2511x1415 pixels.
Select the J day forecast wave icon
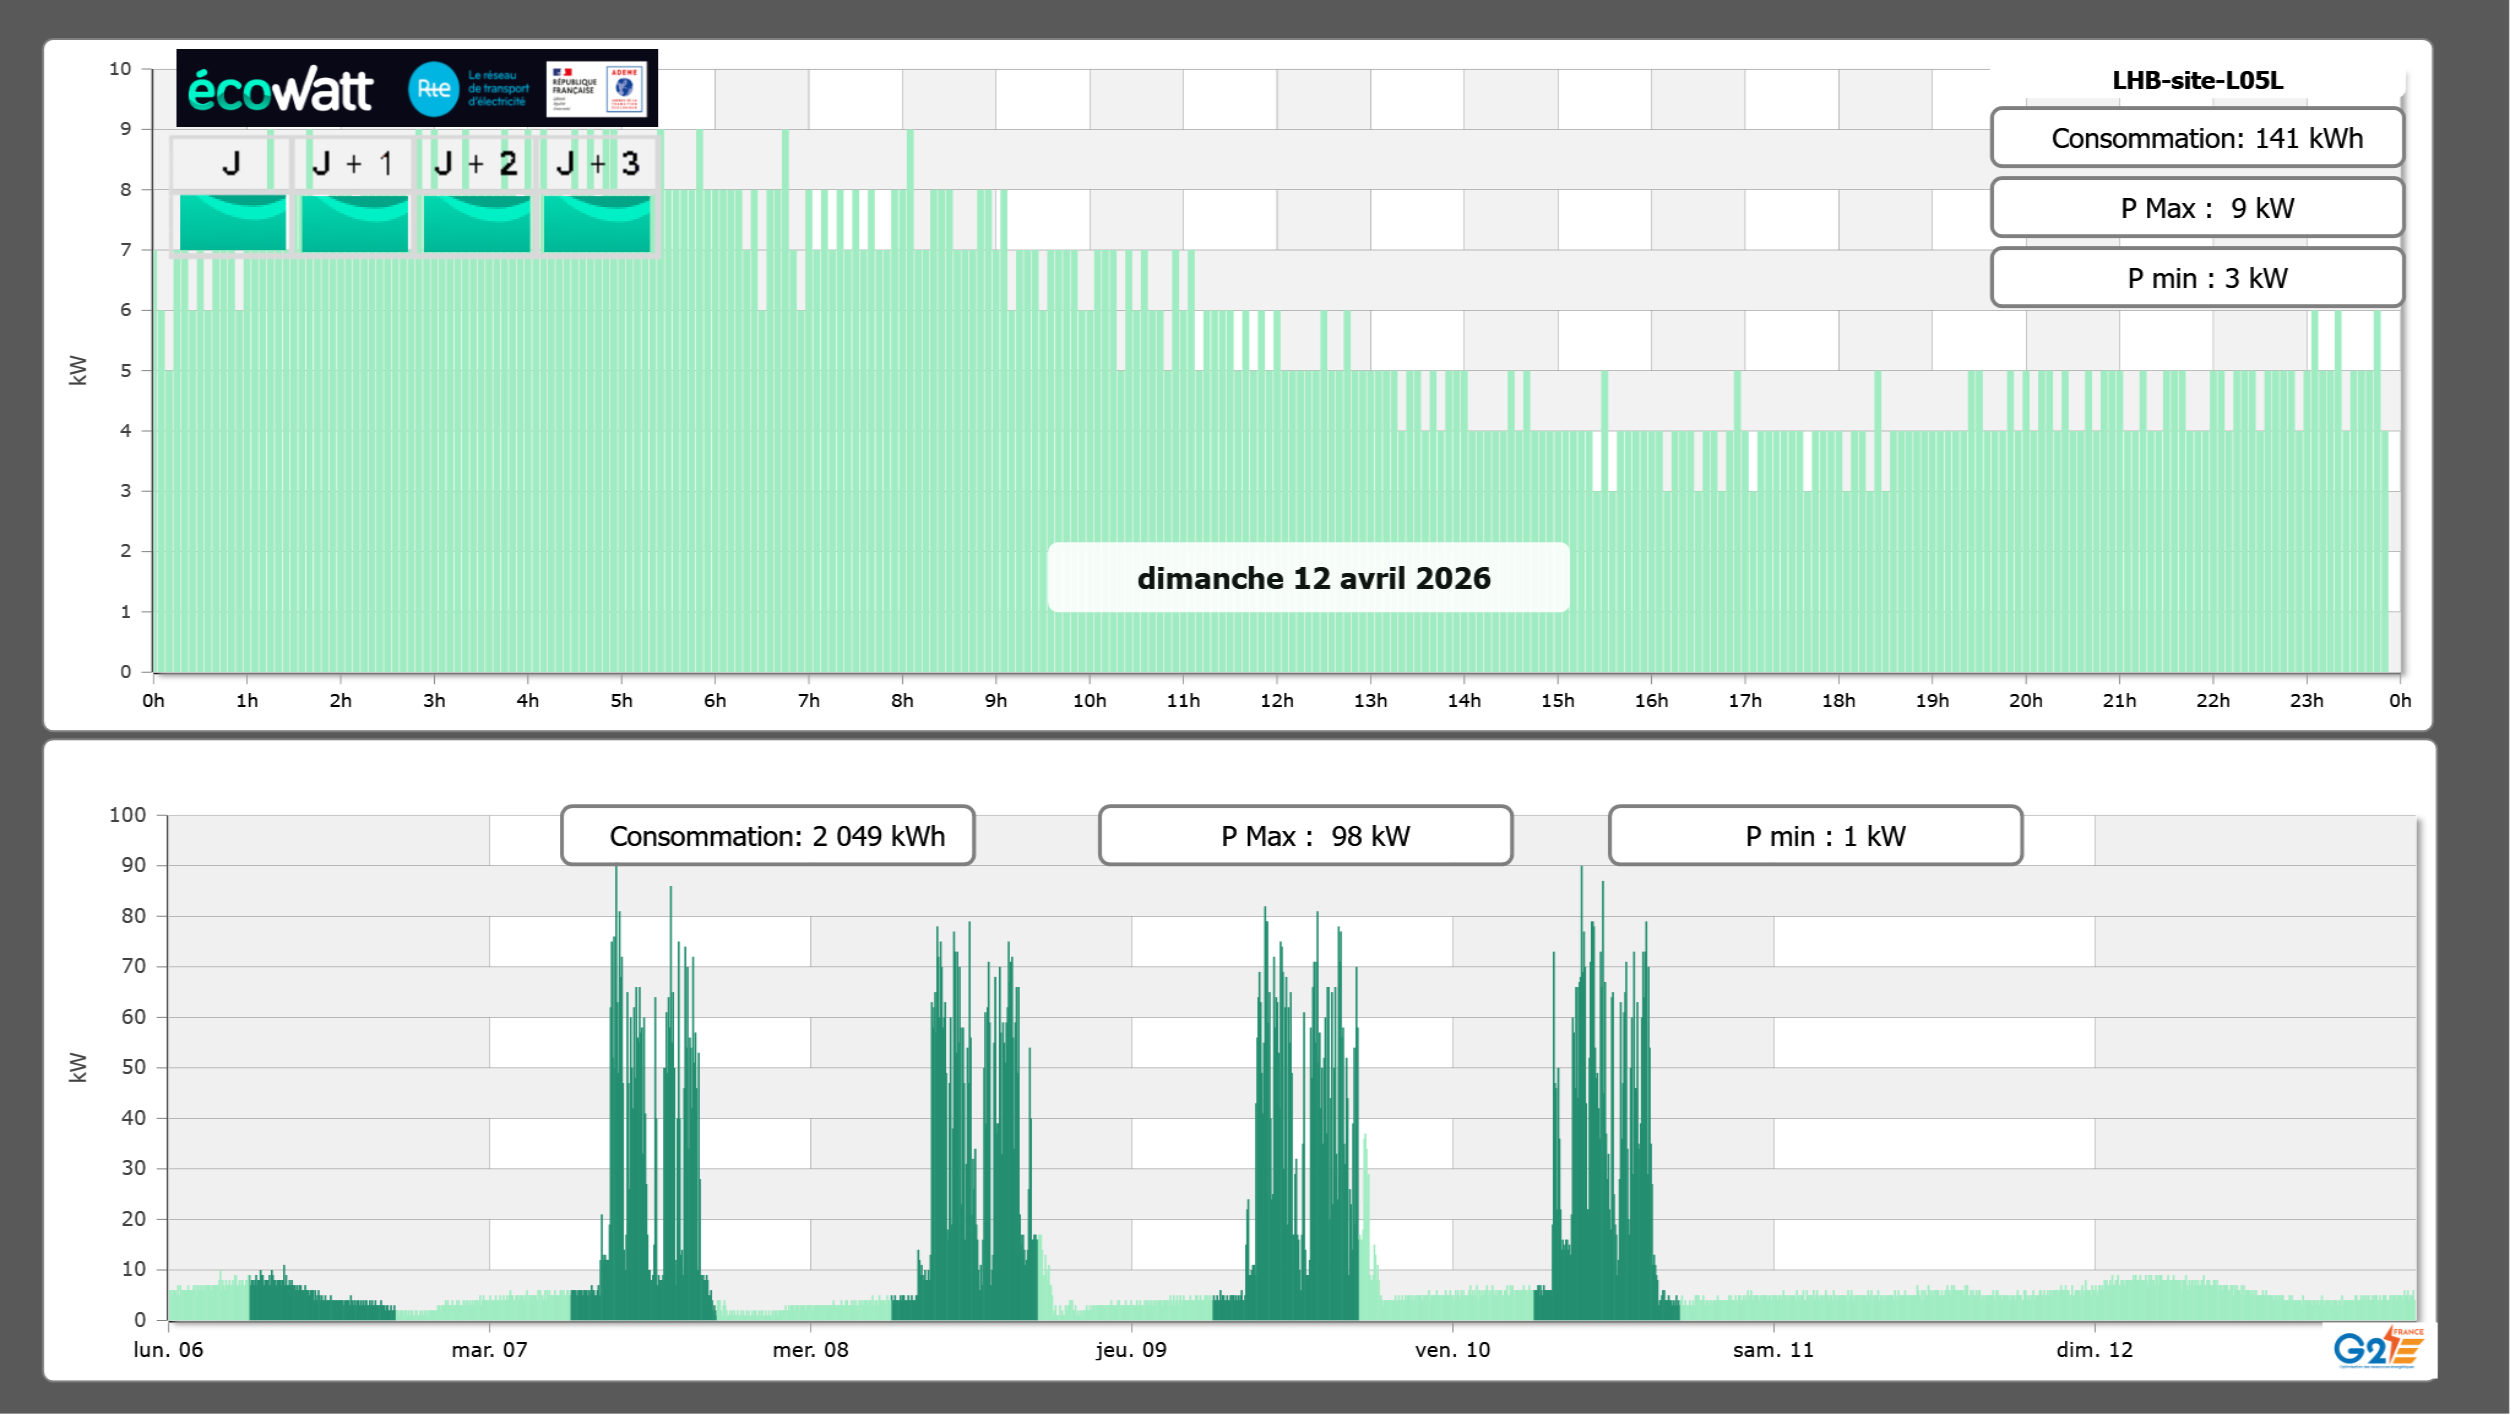pyautogui.click(x=232, y=222)
